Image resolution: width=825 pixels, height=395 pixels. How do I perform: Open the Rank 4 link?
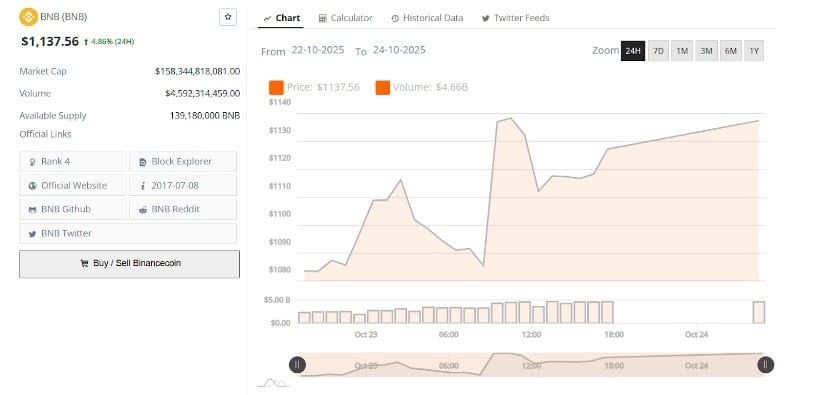click(x=73, y=161)
